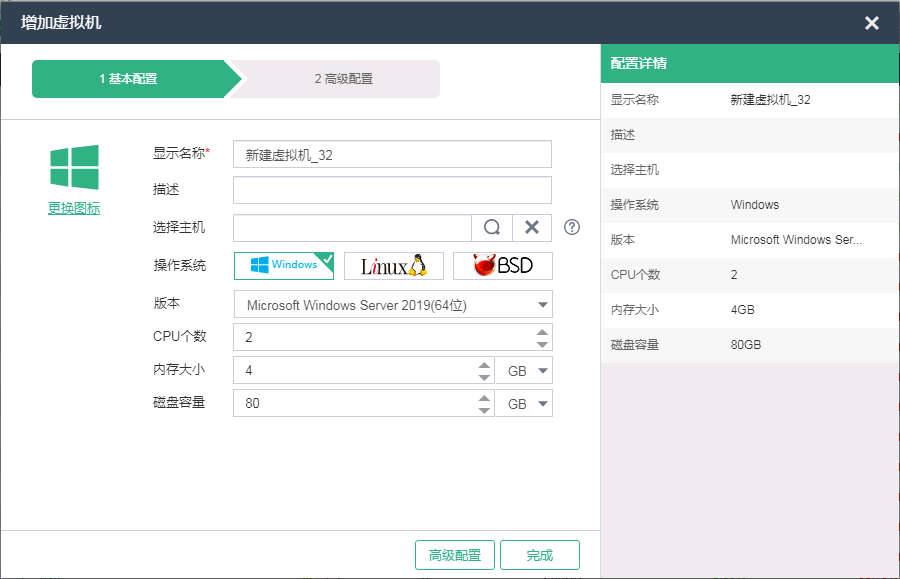Switch to step 1 基本配置 tab
Viewport: 900px width, 579px height.
pyautogui.click(x=130, y=79)
